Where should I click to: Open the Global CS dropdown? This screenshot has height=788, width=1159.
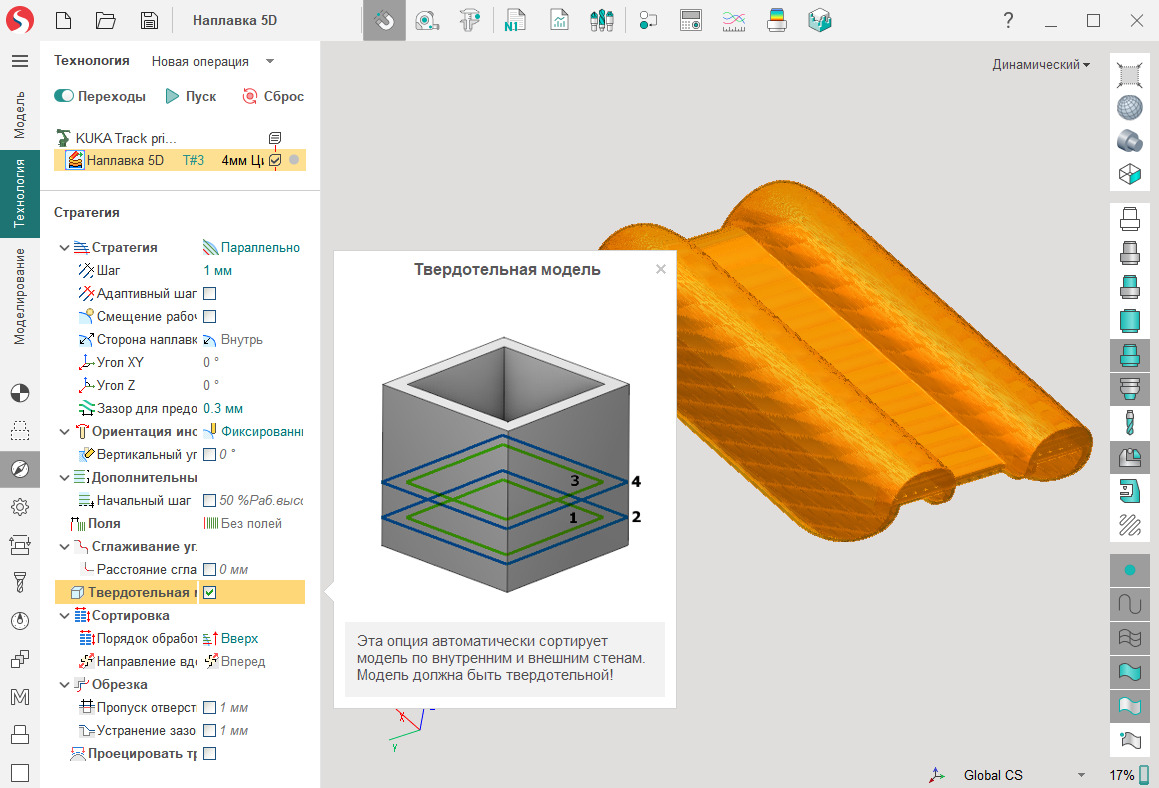1080,775
